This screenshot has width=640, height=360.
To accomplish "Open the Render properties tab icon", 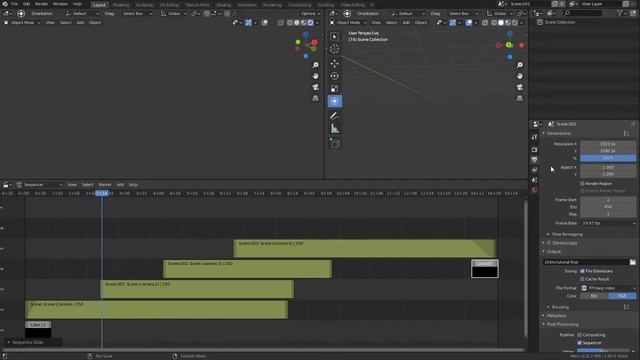I will click(534, 150).
